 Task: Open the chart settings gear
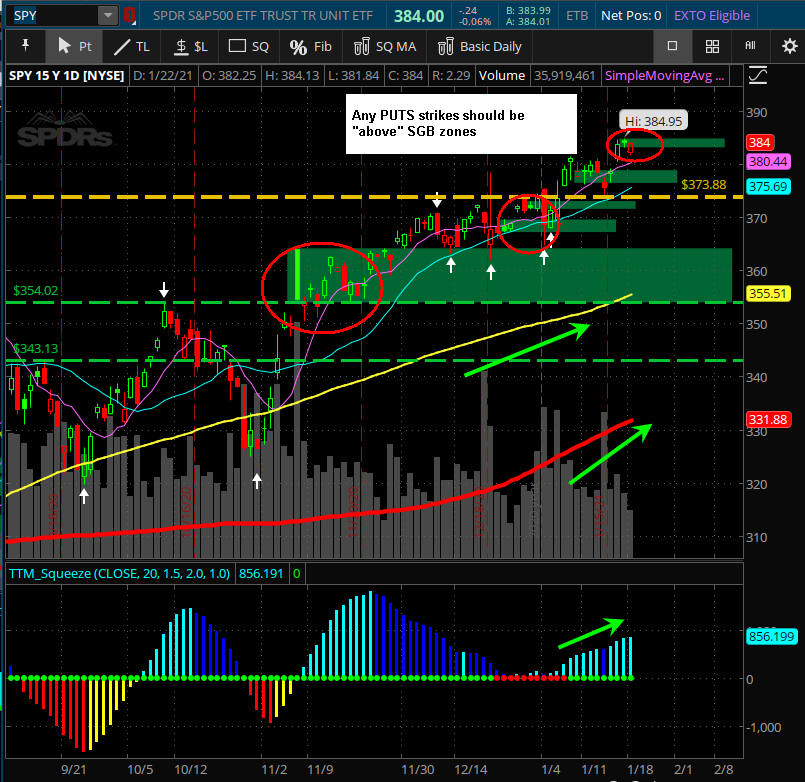click(x=788, y=46)
